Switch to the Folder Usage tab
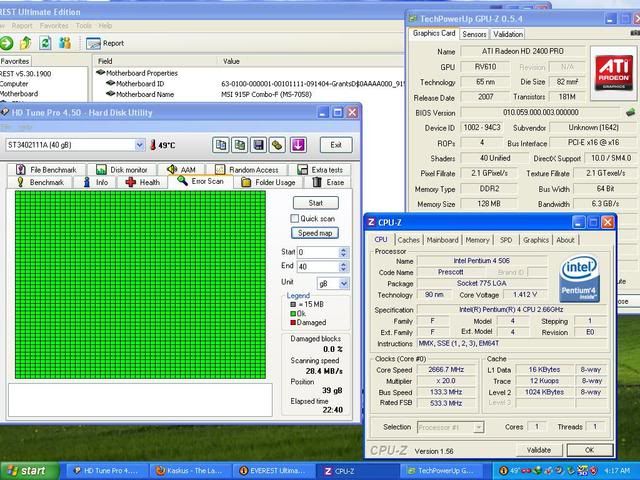This screenshot has width=640, height=480. [x=269, y=182]
